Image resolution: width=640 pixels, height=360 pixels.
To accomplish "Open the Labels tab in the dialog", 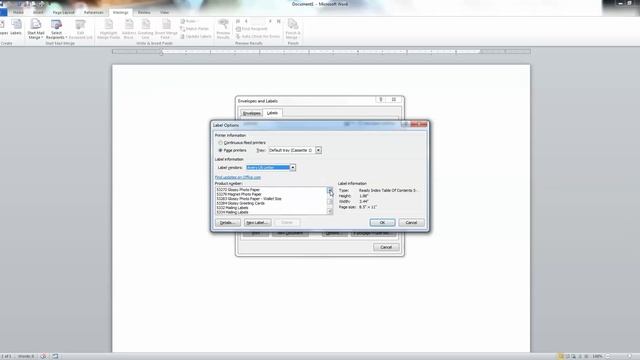I will [272, 113].
